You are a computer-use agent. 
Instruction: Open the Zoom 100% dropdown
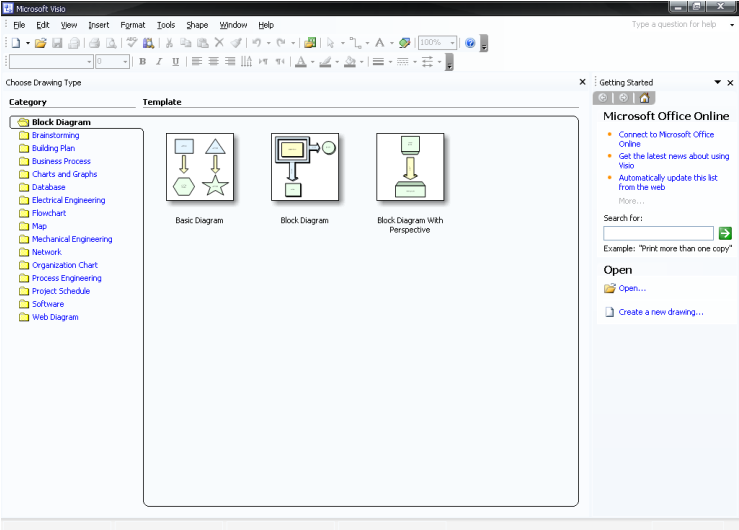(452, 43)
